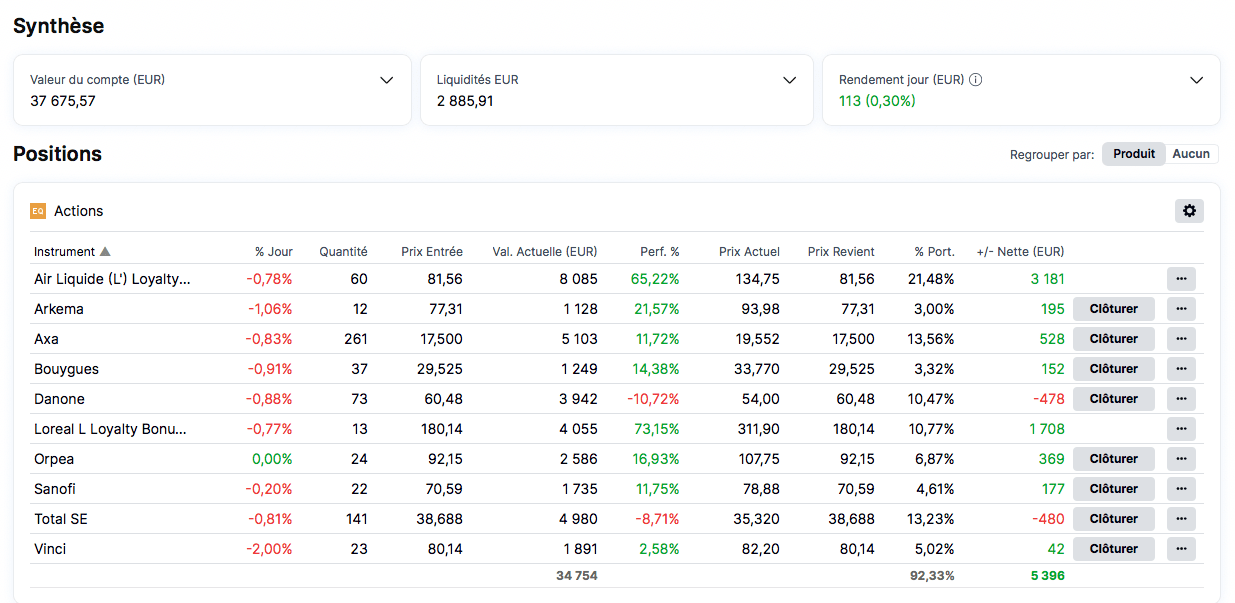This screenshot has height=603, width=1235.
Task: Open more options for Loreal row
Action: pyautogui.click(x=1181, y=429)
